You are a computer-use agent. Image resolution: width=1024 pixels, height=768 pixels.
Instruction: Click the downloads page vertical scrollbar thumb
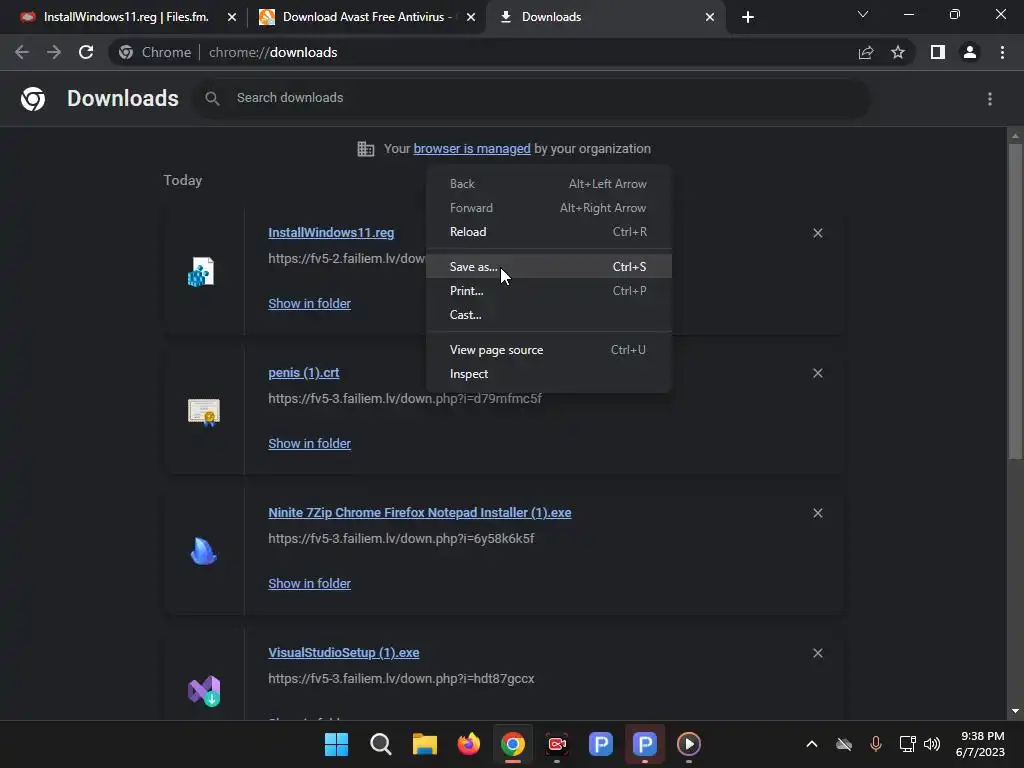point(1015,300)
